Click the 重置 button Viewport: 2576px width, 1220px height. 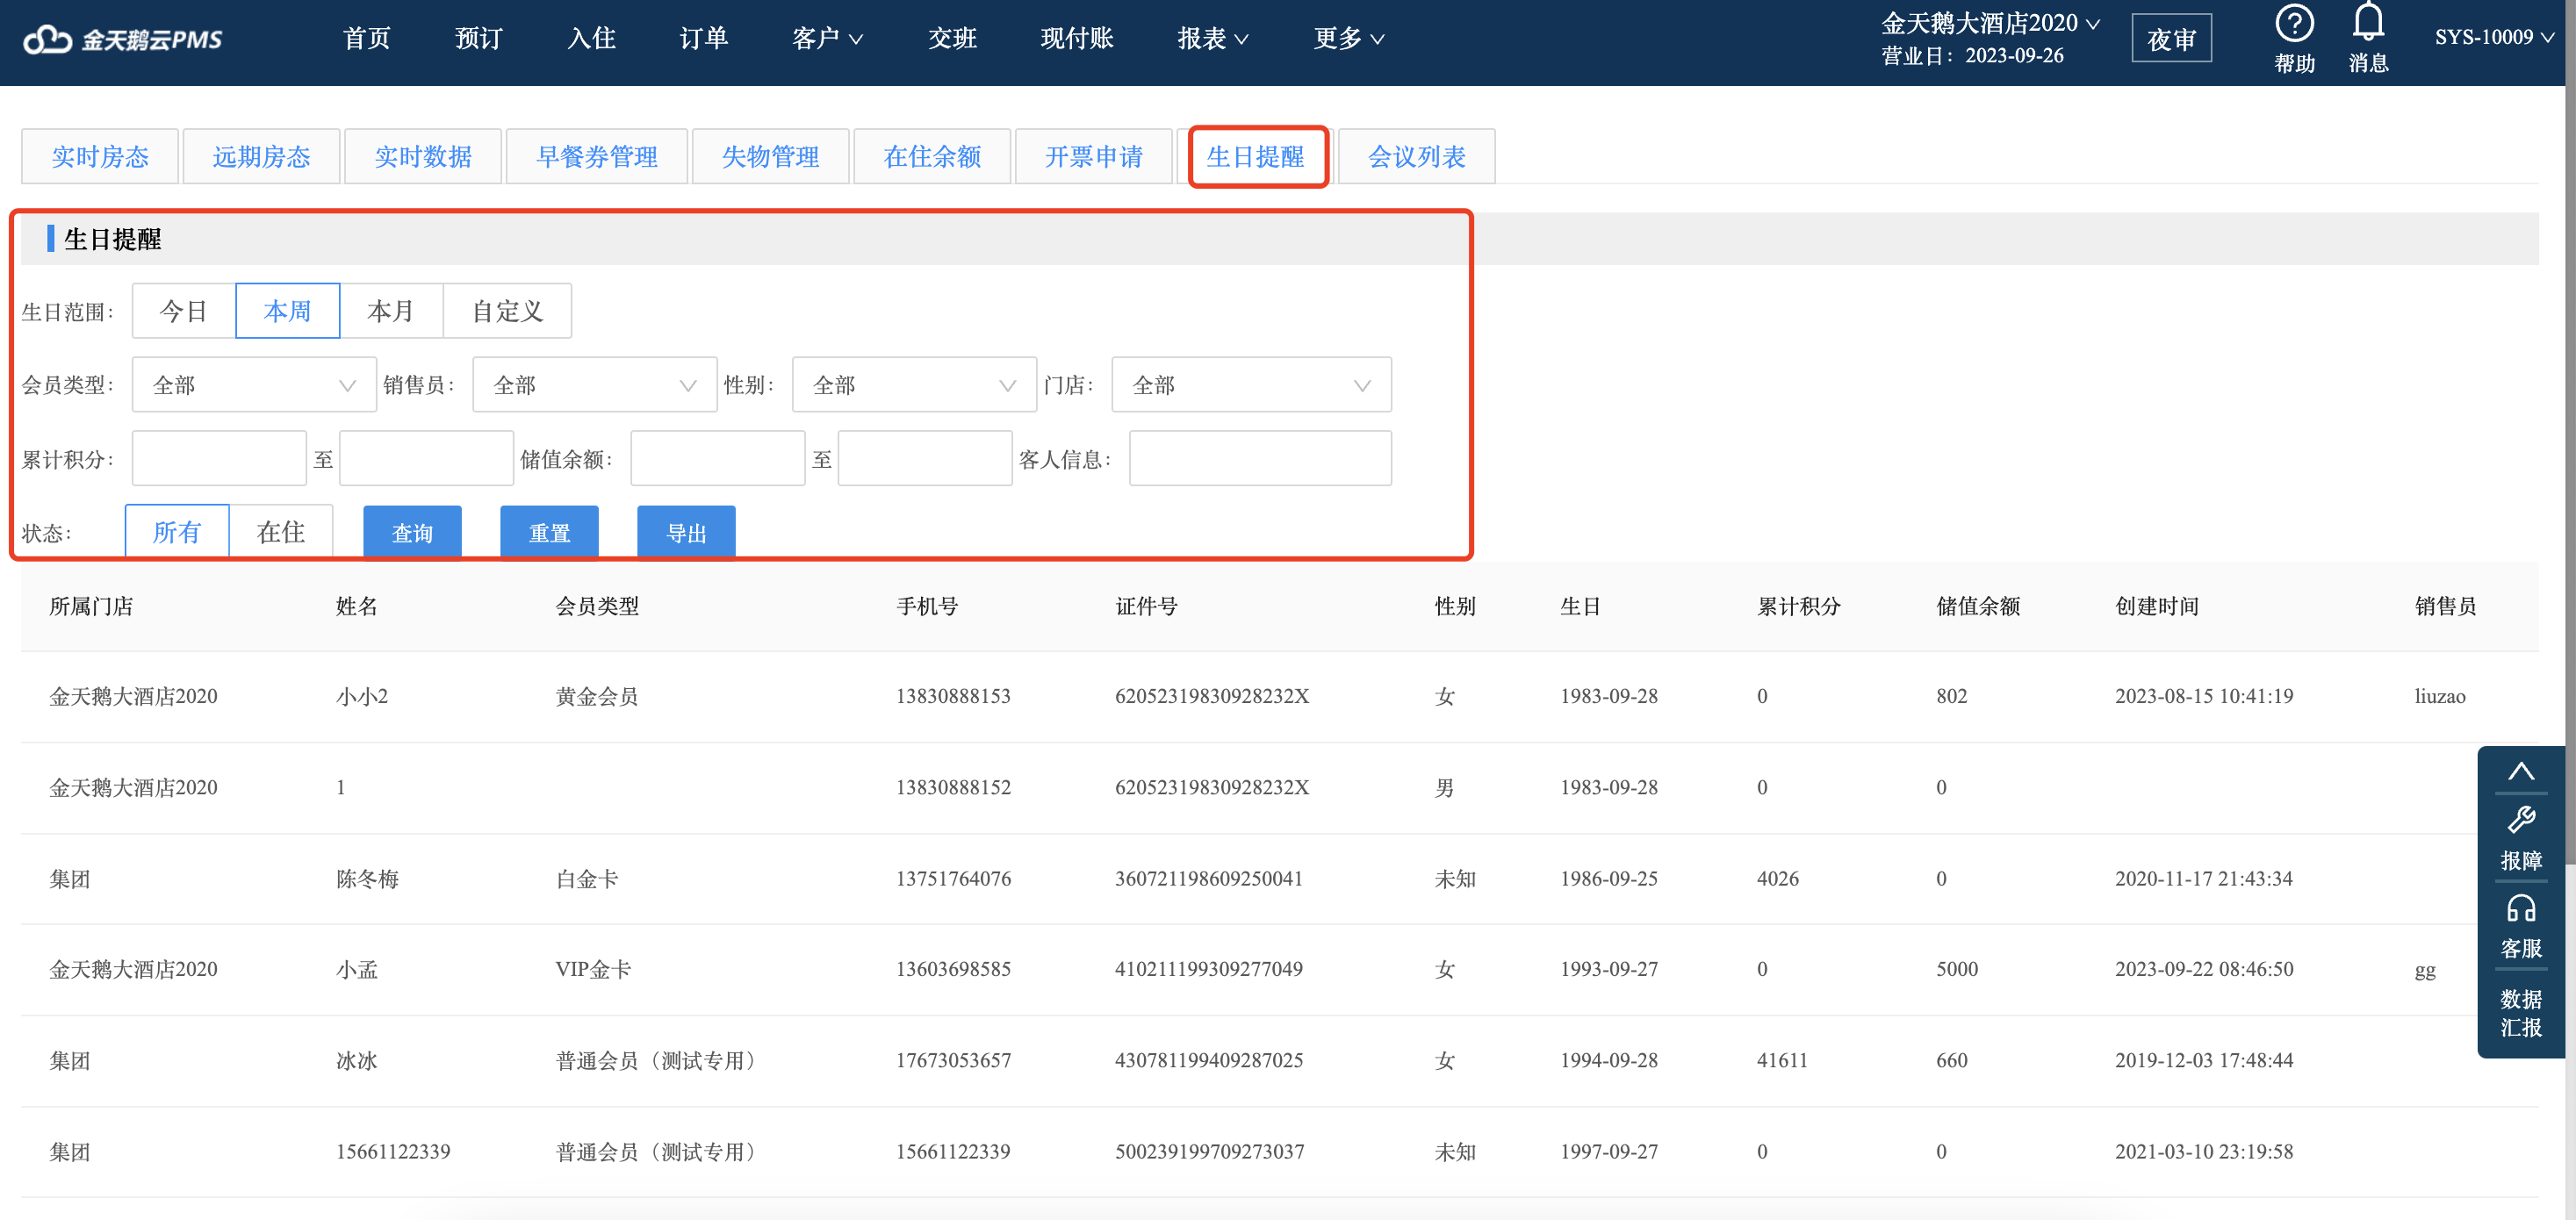(x=549, y=532)
